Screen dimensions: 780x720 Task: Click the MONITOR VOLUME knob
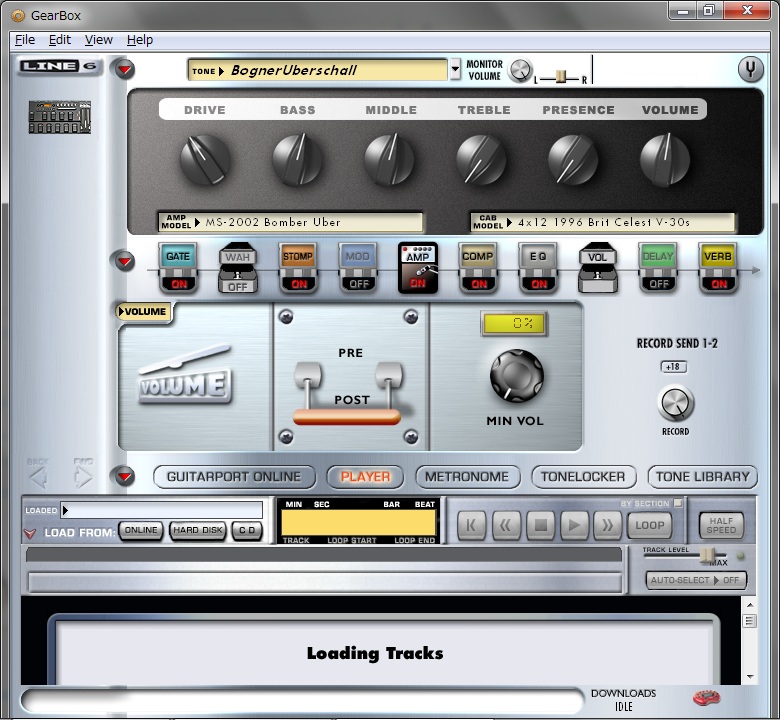[x=520, y=71]
